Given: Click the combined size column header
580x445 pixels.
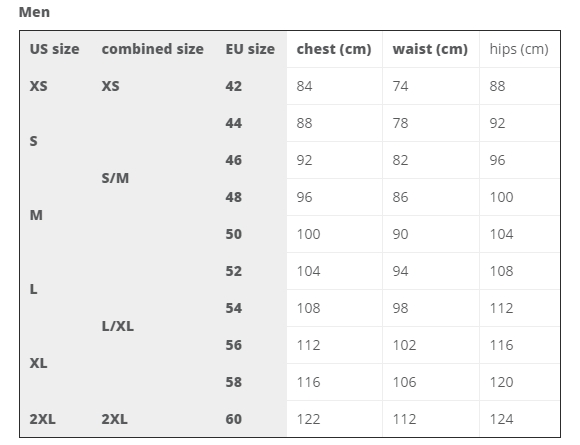Looking at the screenshot, I should tap(152, 49).
